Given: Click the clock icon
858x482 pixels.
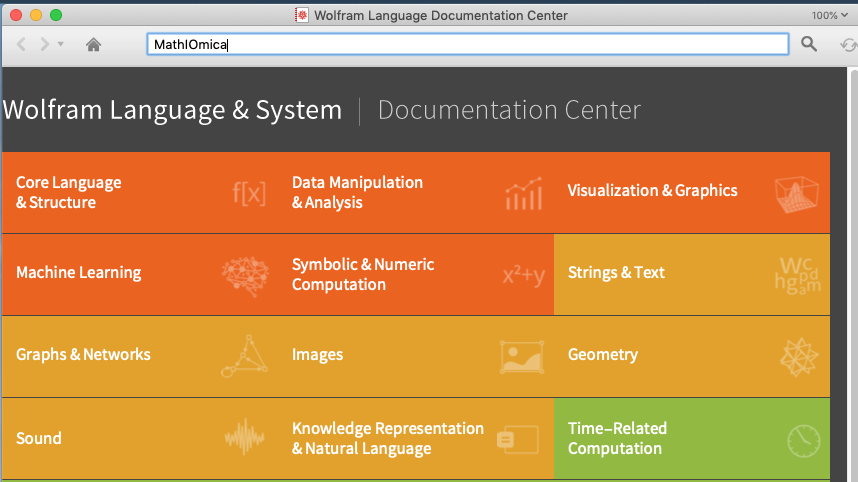Looking at the screenshot, I should (x=804, y=440).
